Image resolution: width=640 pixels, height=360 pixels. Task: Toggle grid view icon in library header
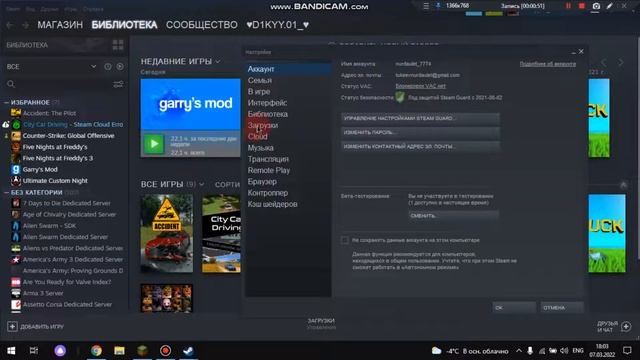coord(118,45)
